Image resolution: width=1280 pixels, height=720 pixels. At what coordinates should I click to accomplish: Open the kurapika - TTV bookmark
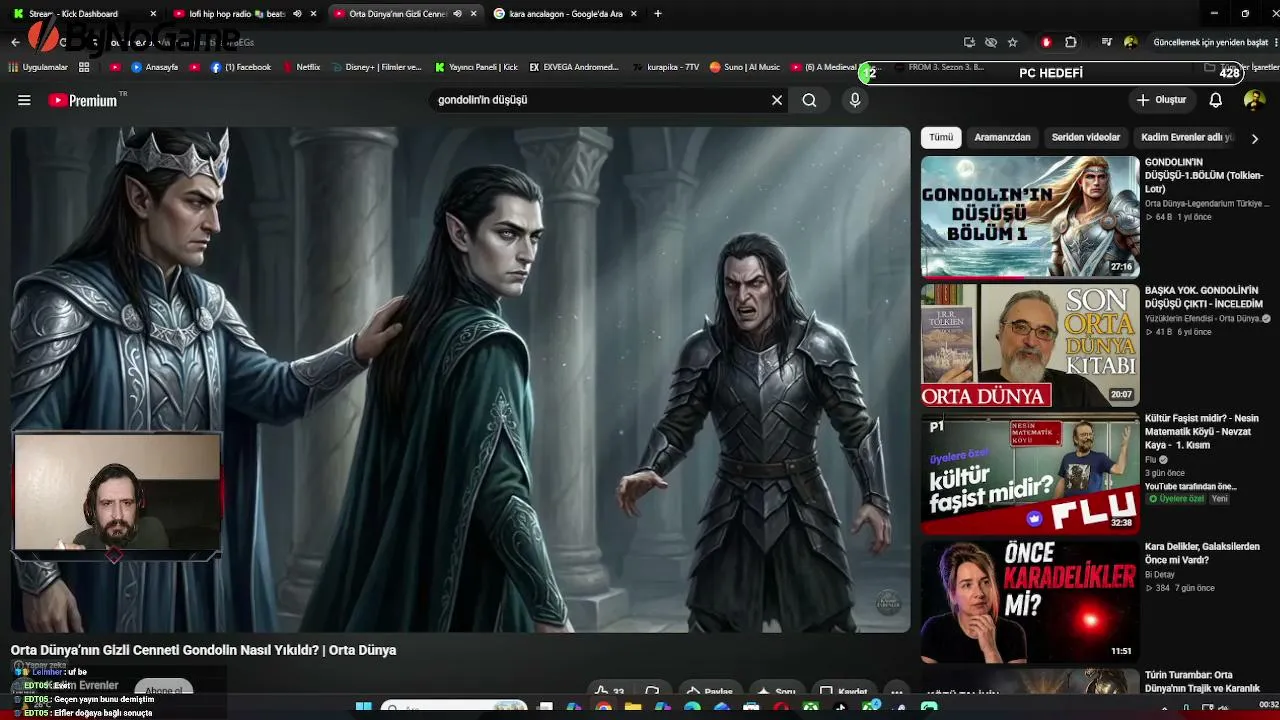pyautogui.click(x=666, y=67)
